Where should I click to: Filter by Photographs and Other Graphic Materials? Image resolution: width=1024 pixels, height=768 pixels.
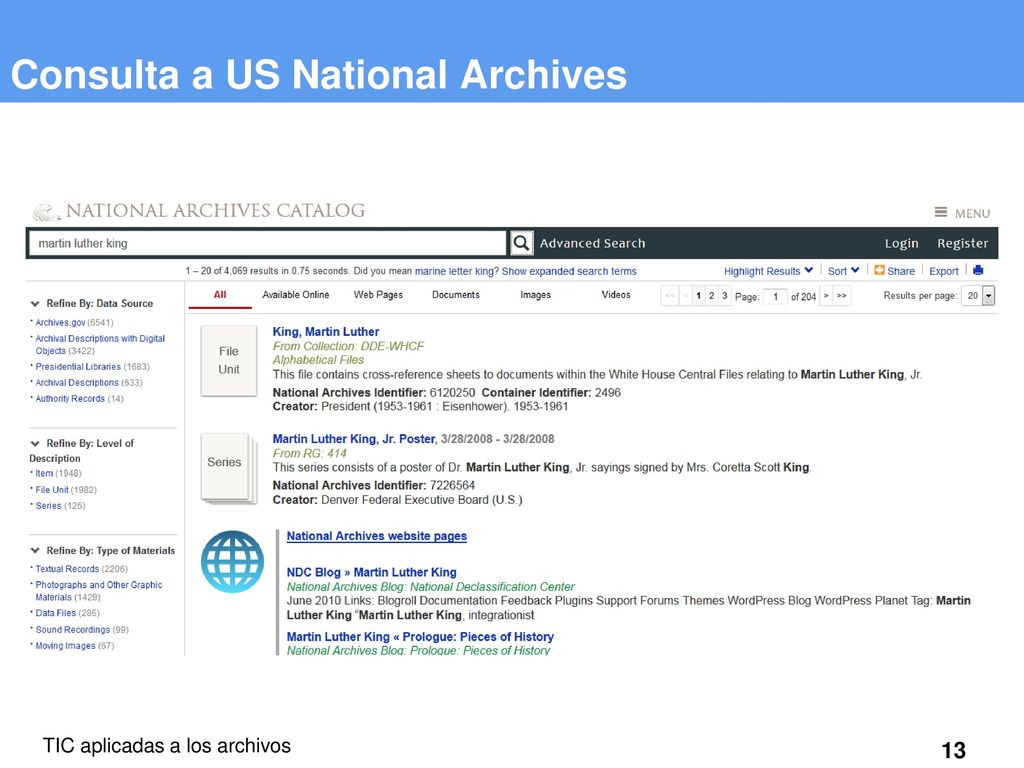[99, 591]
